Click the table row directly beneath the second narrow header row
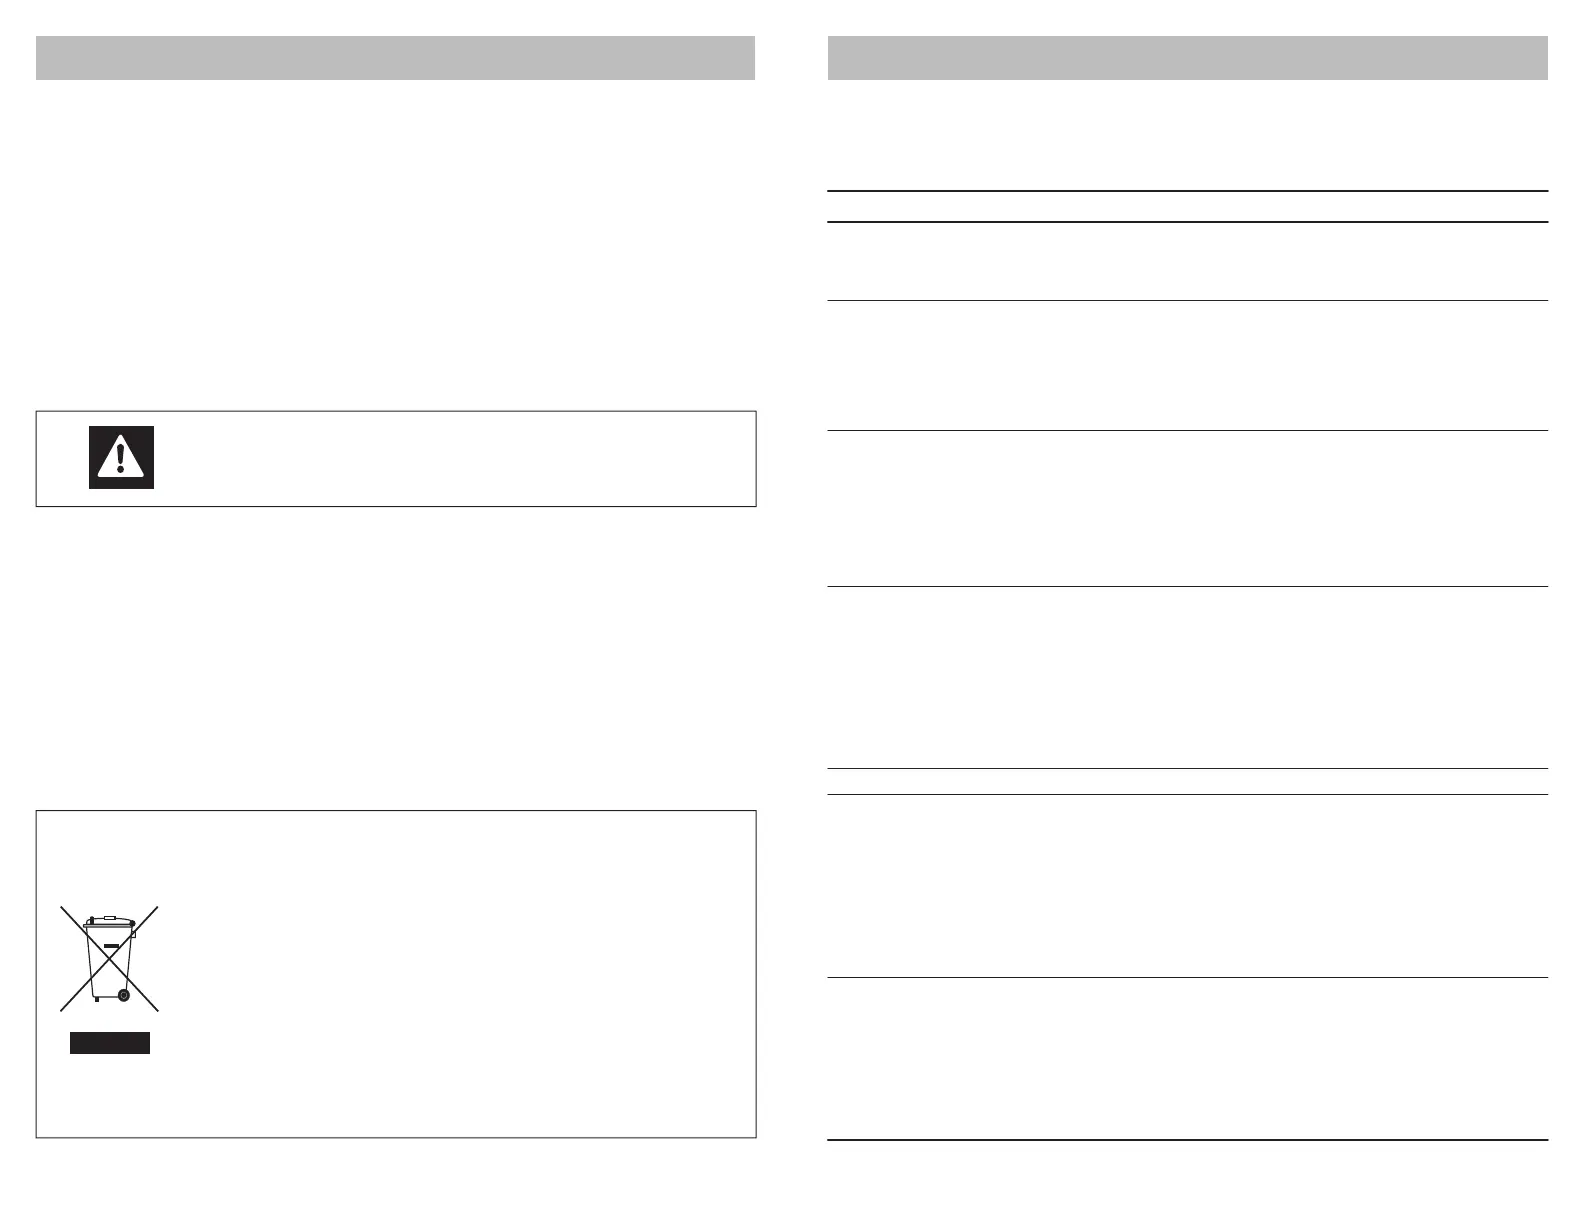Screen dimensions: 1584x1224 pyautogui.click(x=1188, y=886)
